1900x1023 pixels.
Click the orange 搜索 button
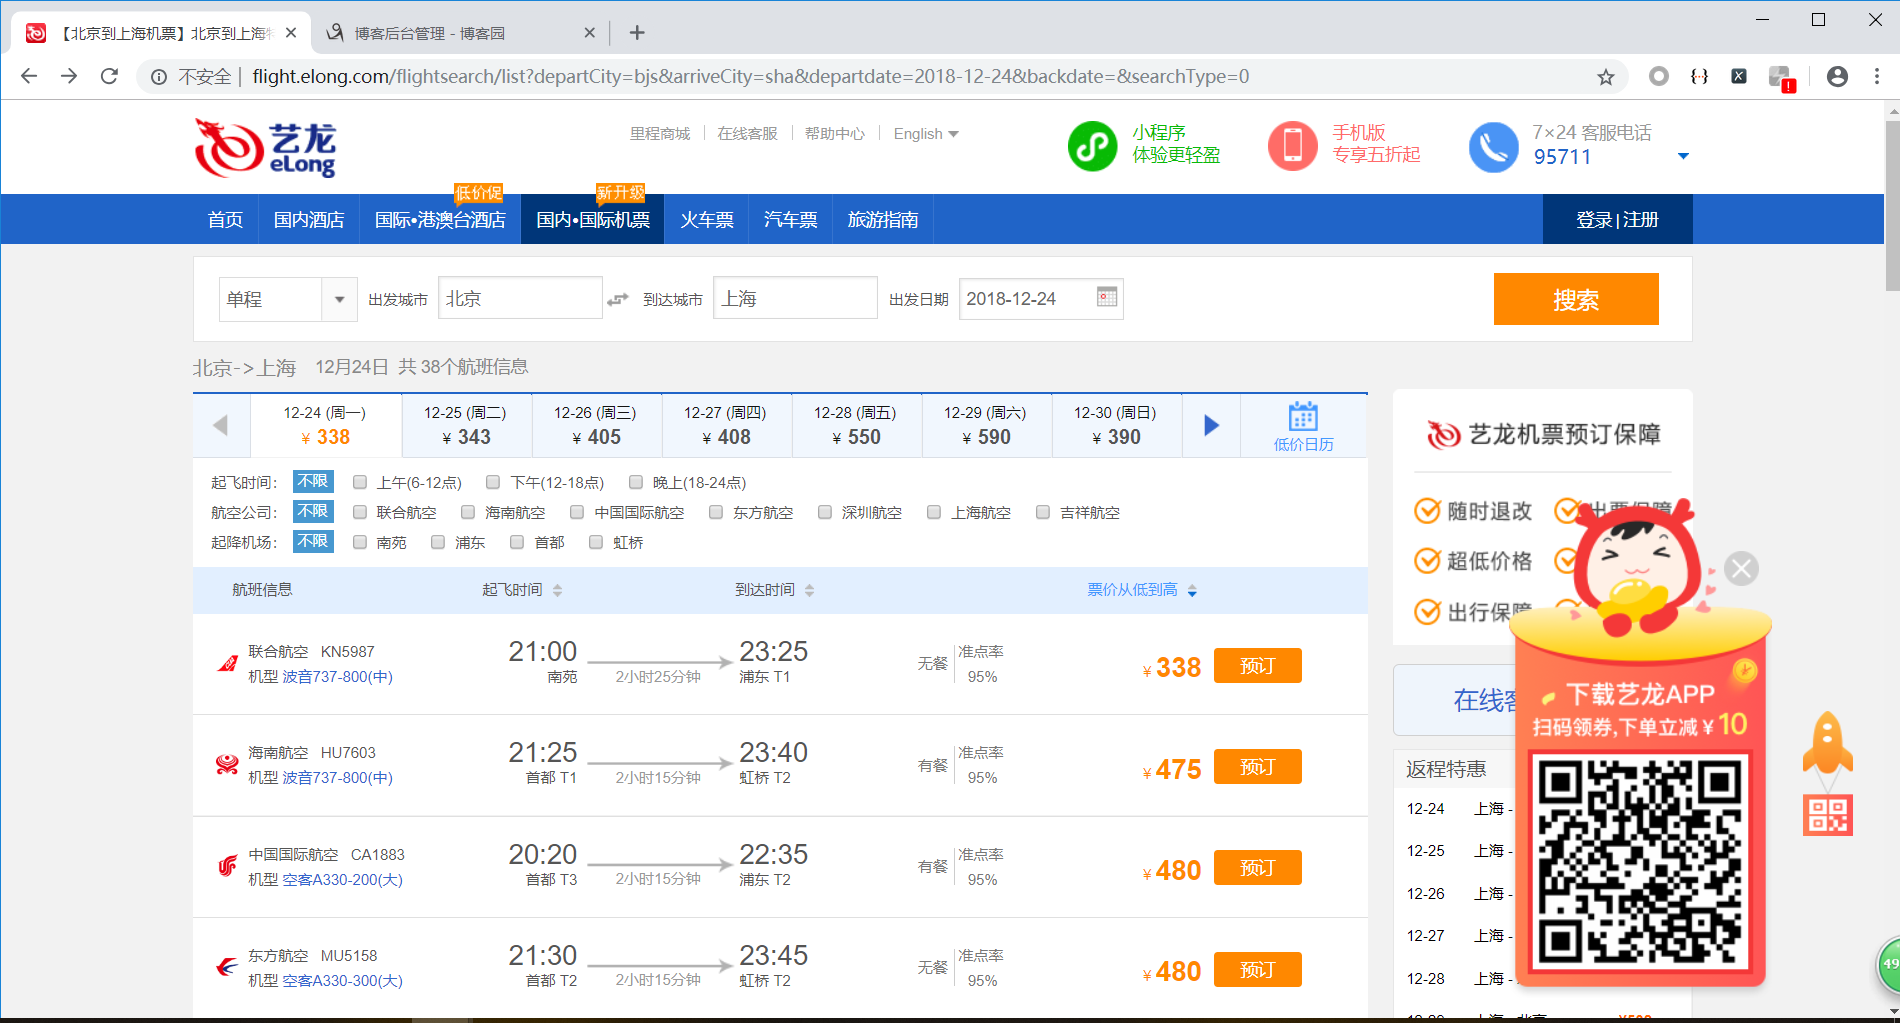1576,299
